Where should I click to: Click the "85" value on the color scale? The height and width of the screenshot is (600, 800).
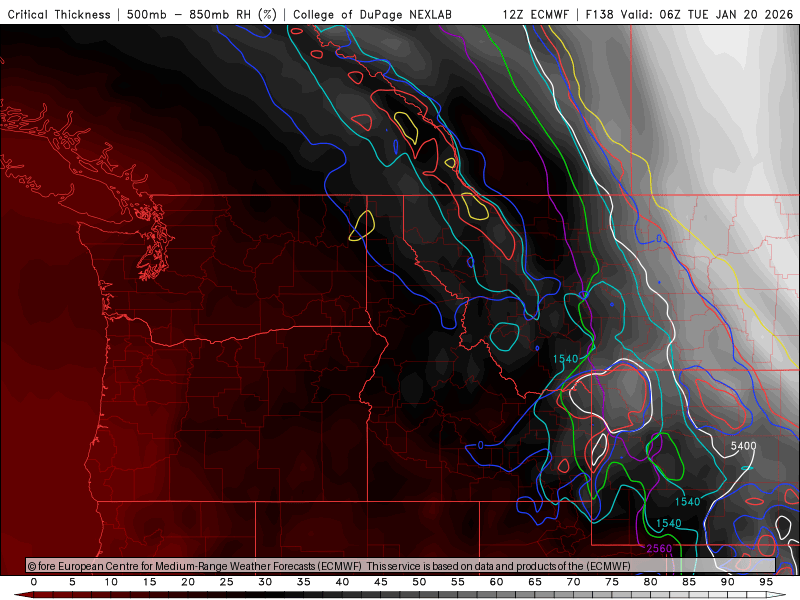pos(689,582)
